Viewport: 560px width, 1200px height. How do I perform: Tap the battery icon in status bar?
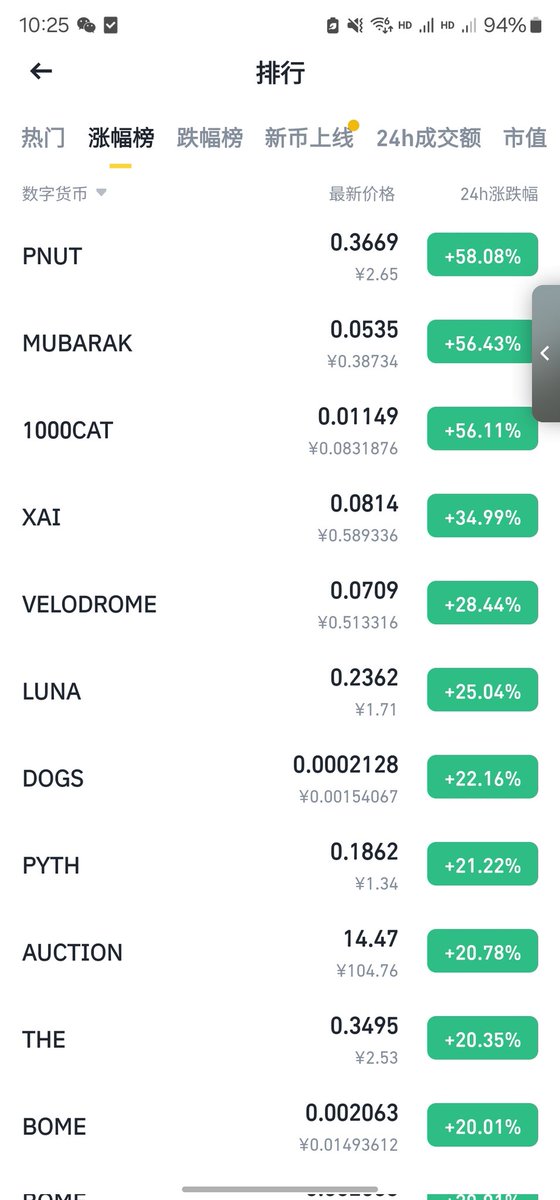541,25
